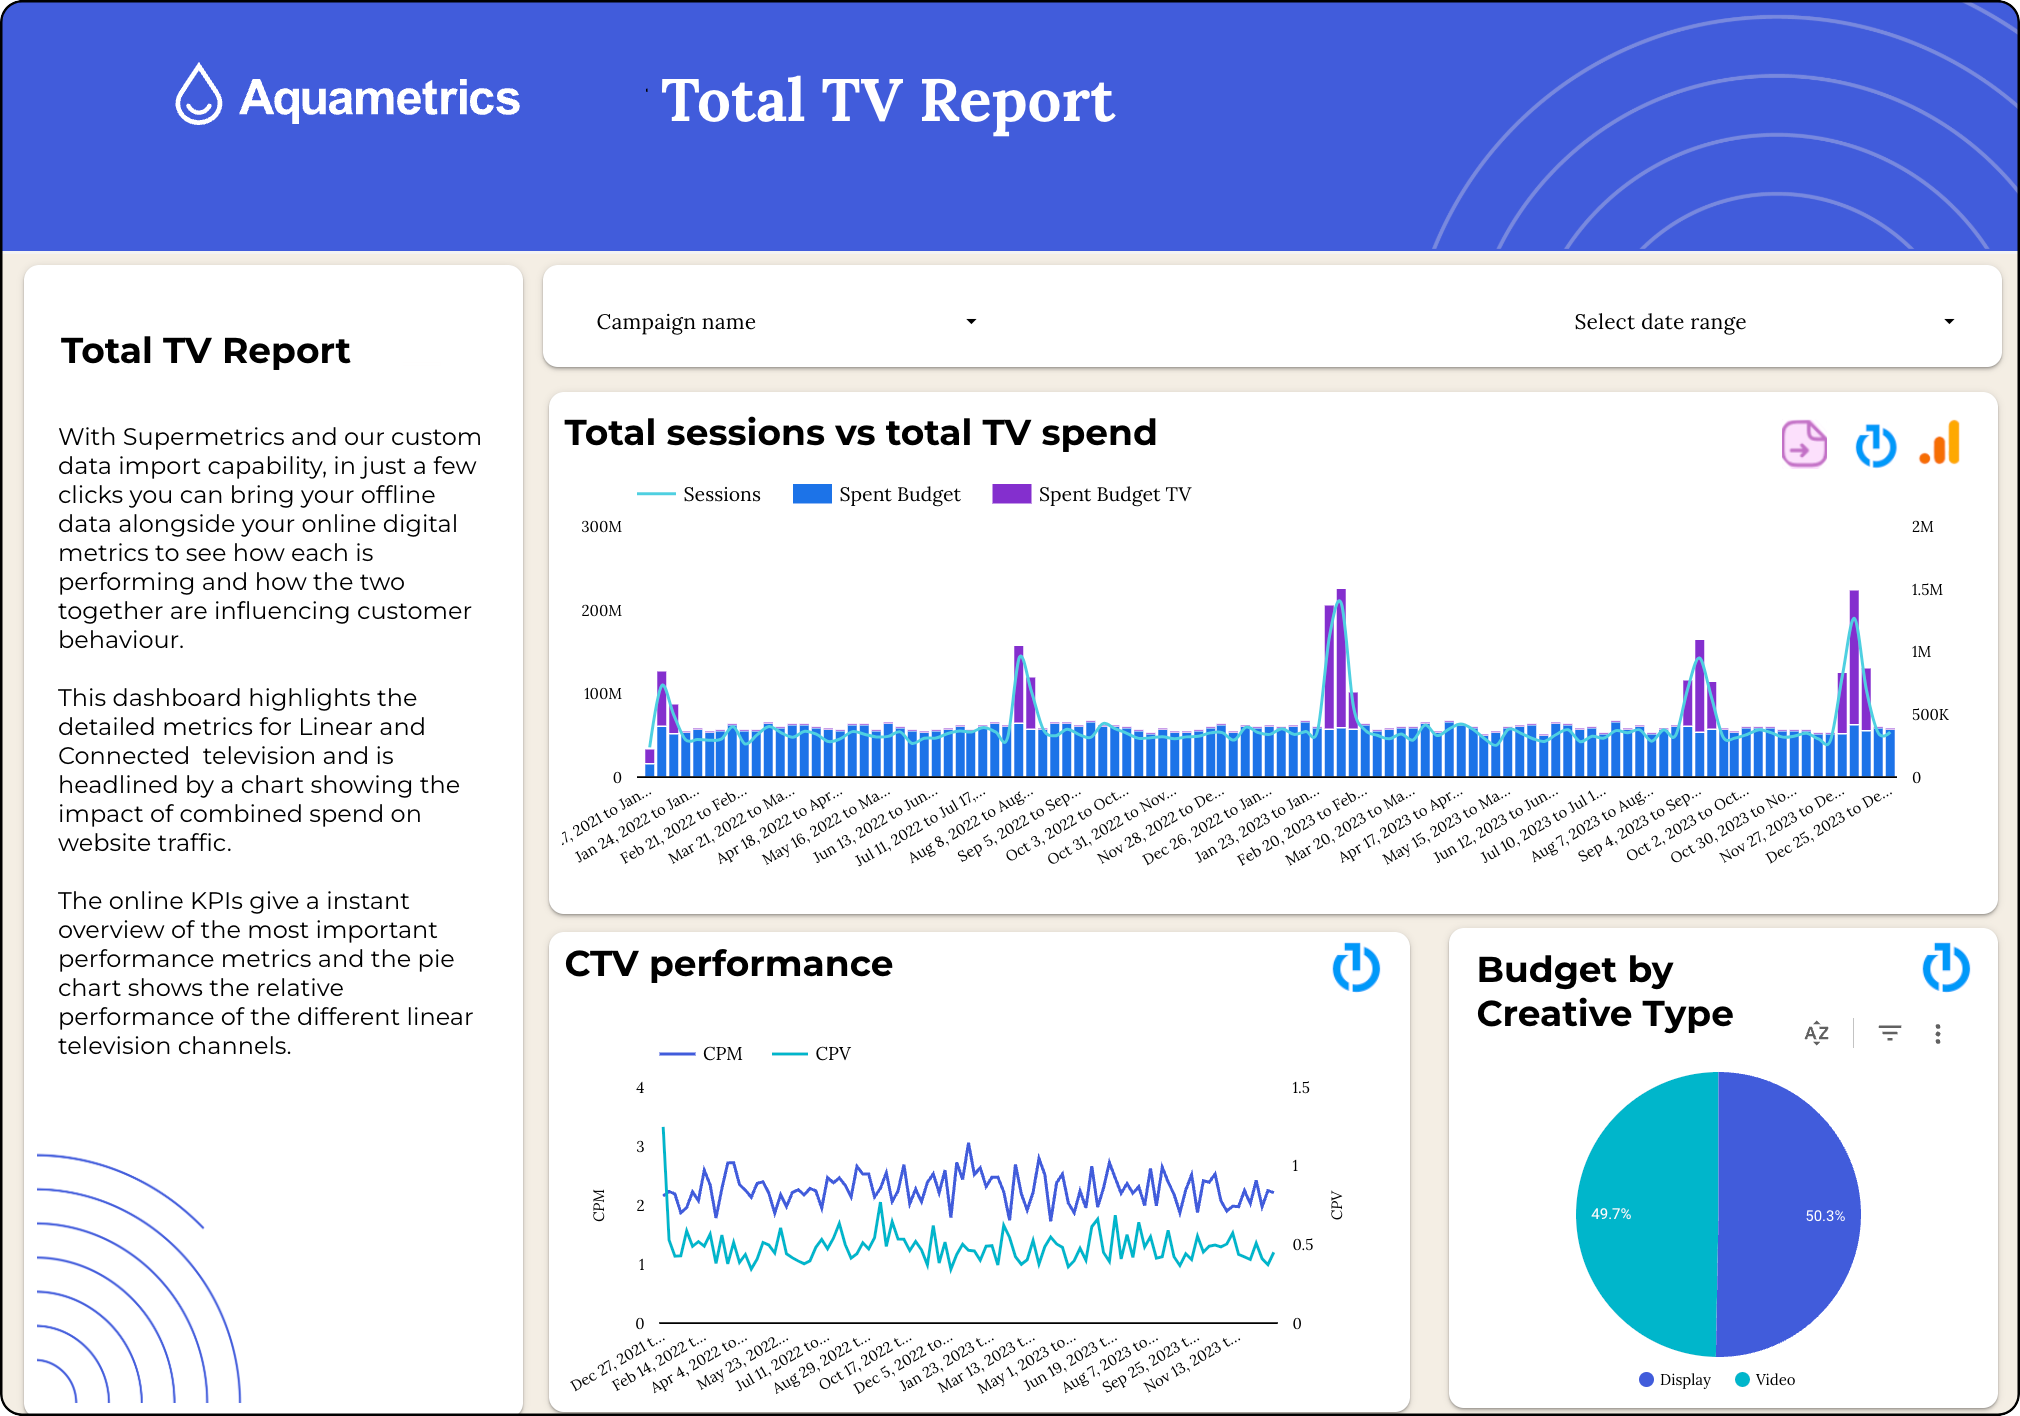The height and width of the screenshot is (1416, 2020).
Task: Click the Supermetrics icon in CTV performance
Action: [x=1355, y=967]
